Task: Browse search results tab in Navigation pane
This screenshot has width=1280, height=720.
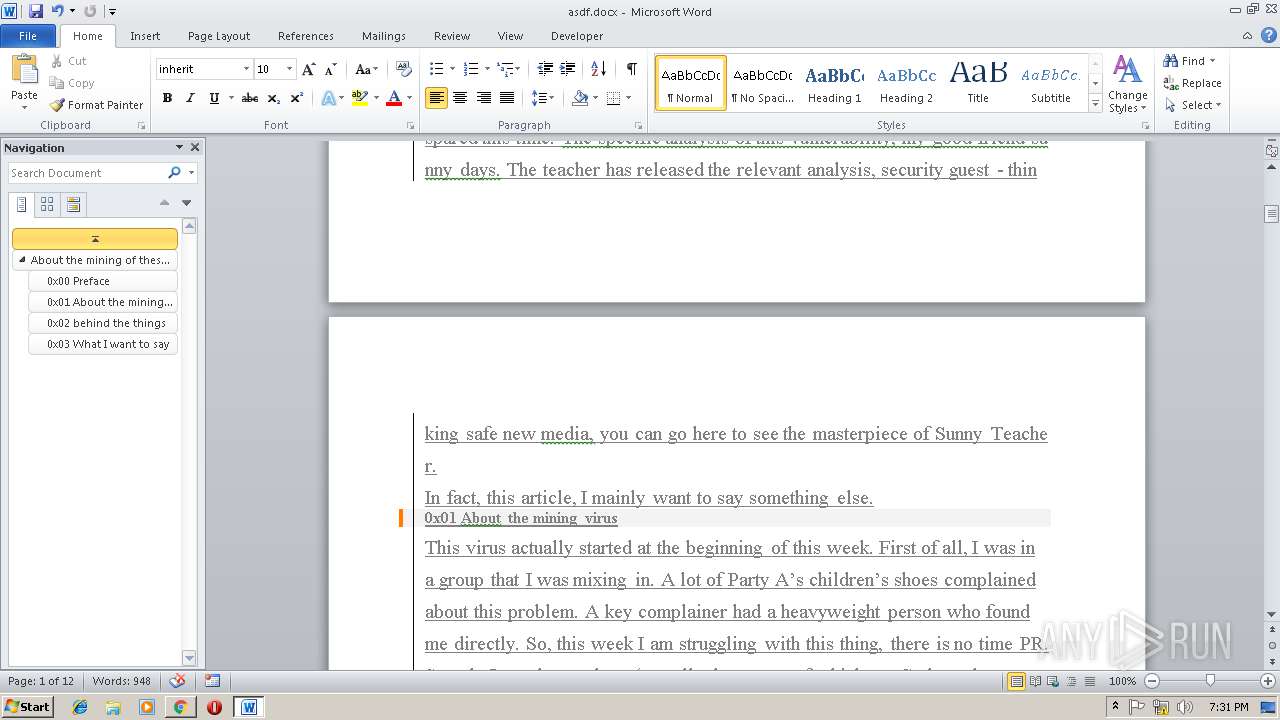Action: pos(73,204)
